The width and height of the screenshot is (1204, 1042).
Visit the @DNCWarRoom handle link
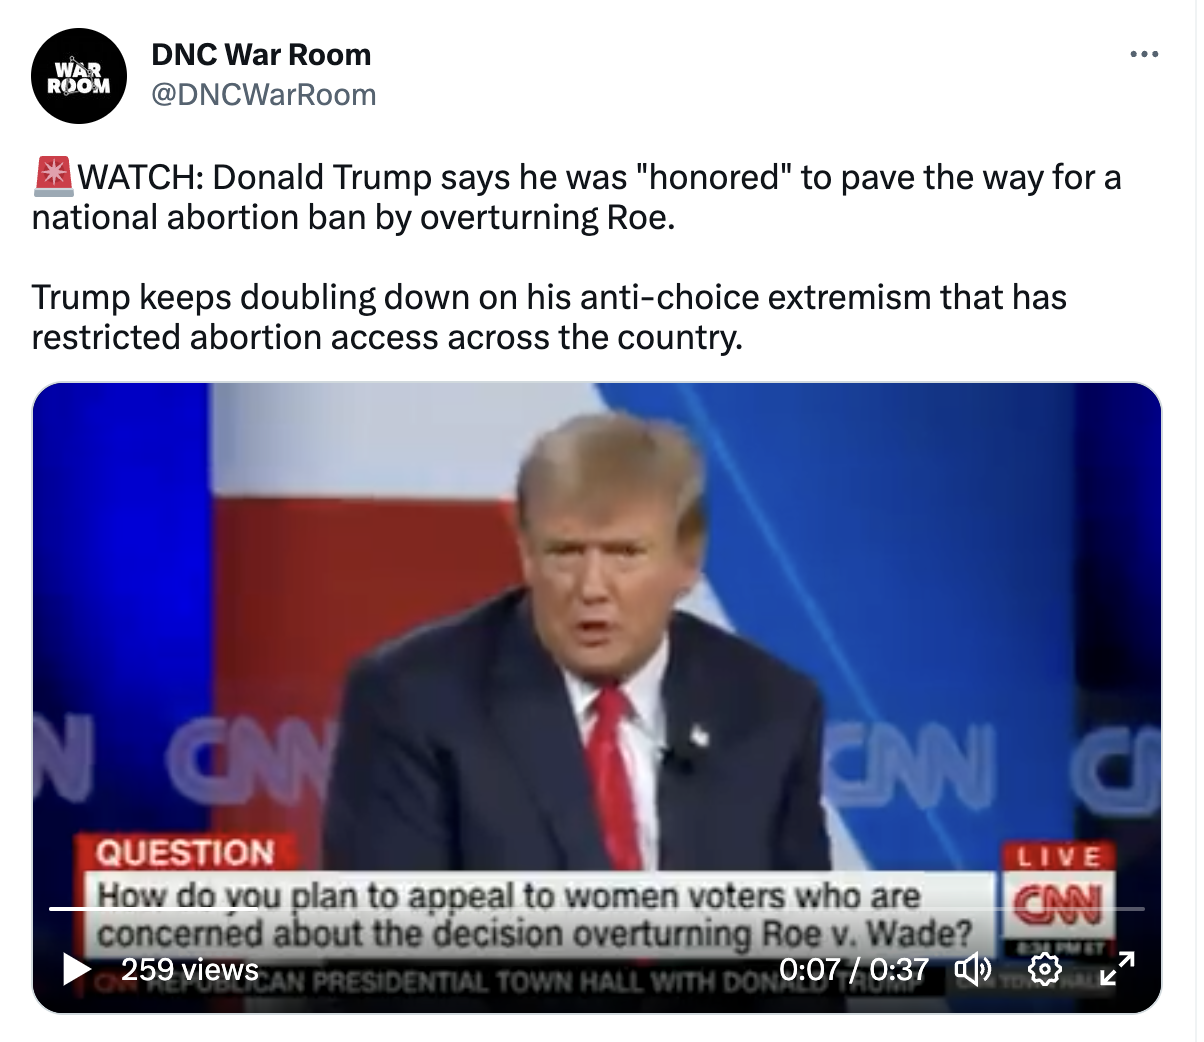(264, 95)
